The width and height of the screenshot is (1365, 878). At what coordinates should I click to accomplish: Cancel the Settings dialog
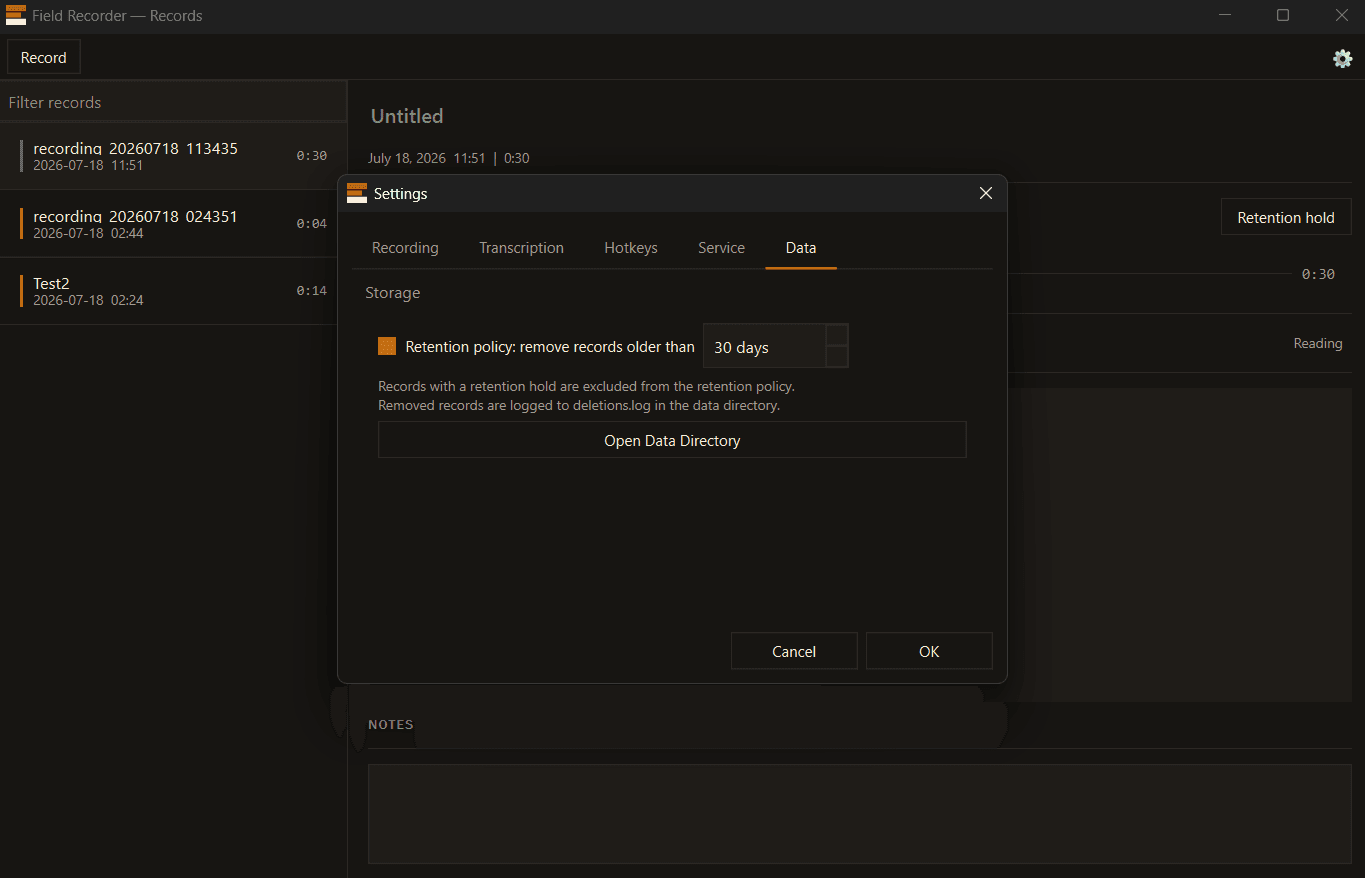pyautogui.click(x=794, y=651)
